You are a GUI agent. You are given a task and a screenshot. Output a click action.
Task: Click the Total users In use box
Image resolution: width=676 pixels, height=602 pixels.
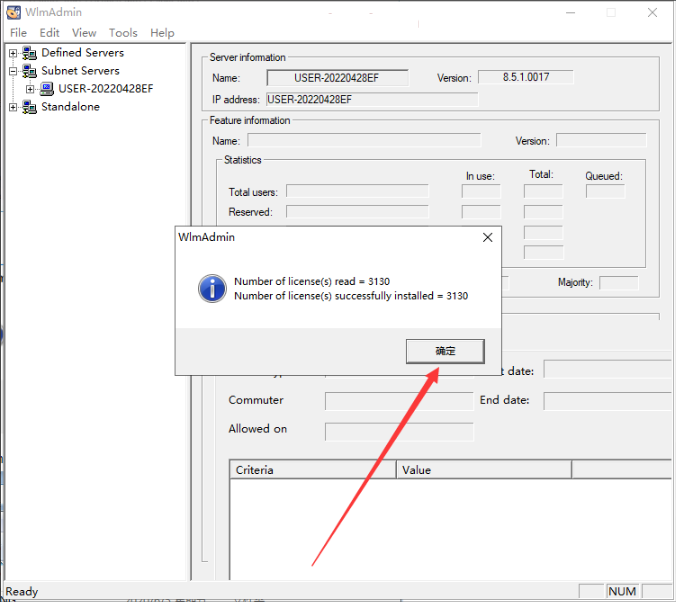(x=481, y=191)
